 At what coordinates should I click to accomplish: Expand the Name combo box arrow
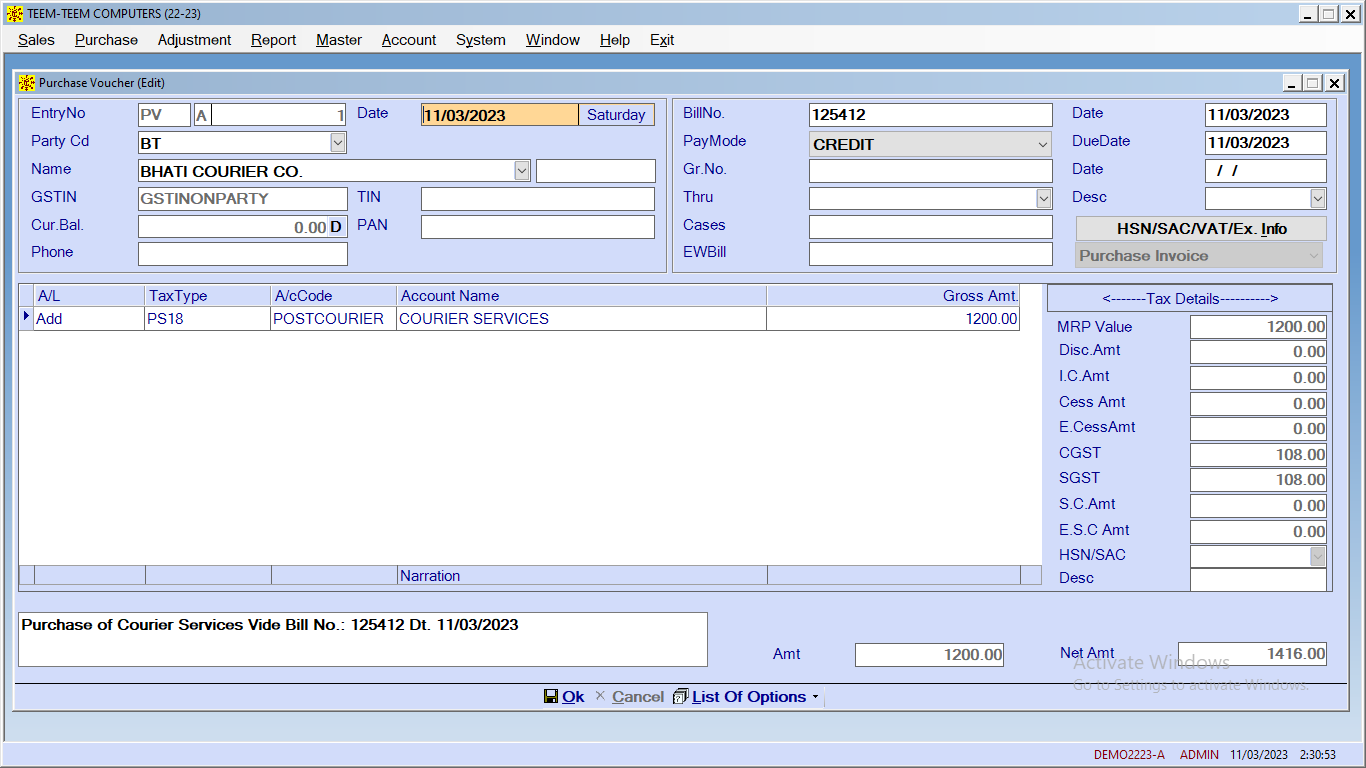pos(522,171)
